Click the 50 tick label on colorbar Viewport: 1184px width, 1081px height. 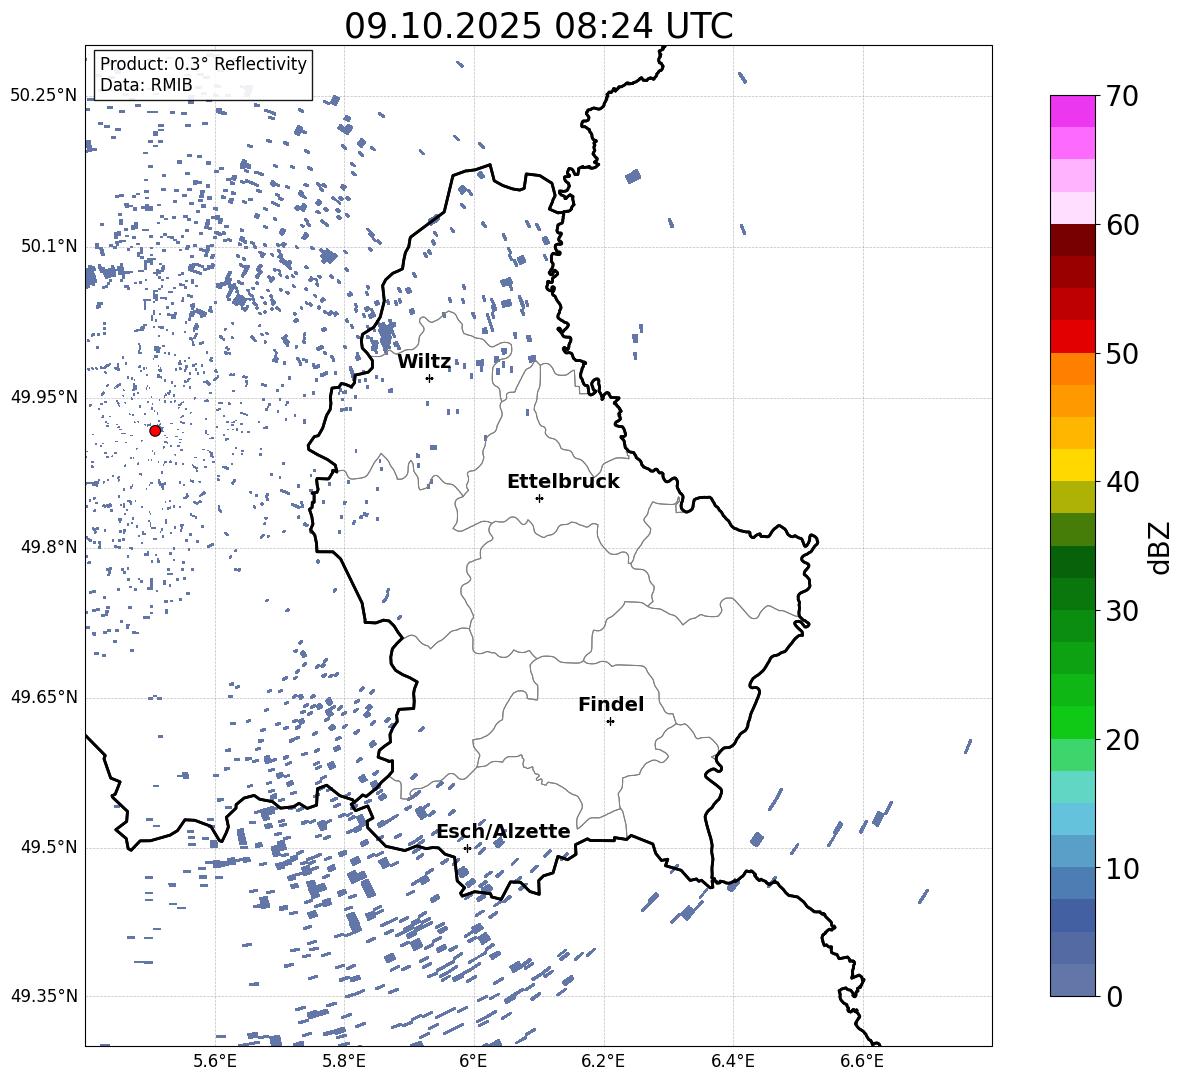click(x=1122, y=354)
